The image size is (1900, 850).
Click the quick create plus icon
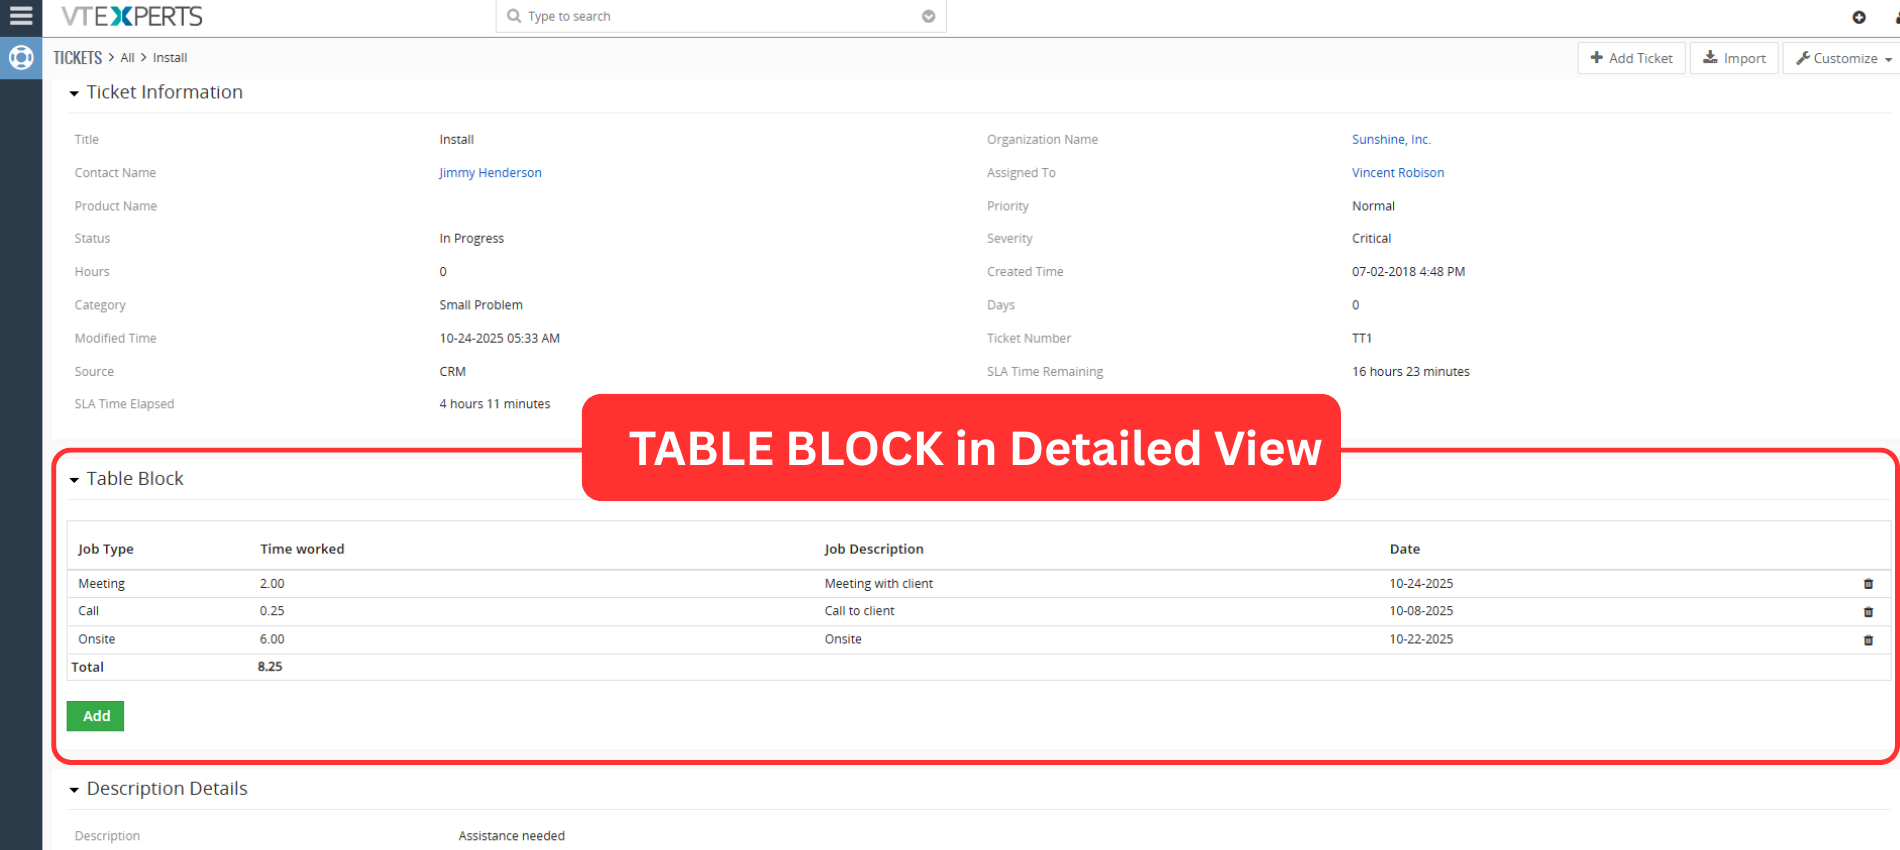tap(1859, 17)
